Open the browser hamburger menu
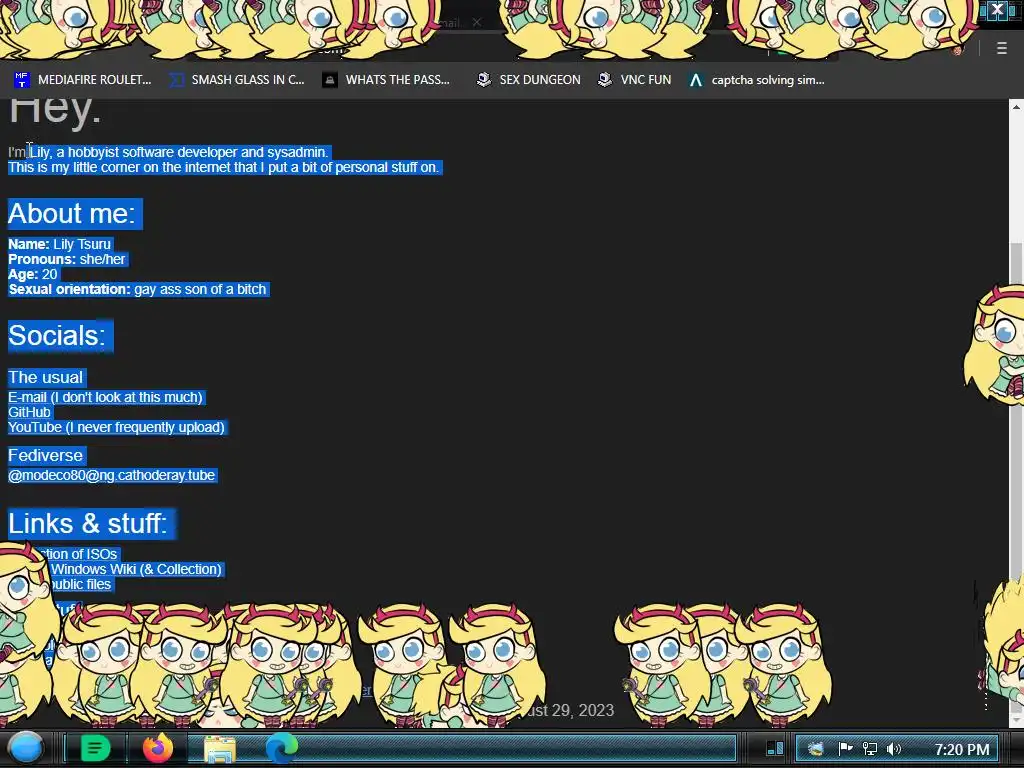The width and height of the screenshot is (1024, 768). (x=1002, y=48)
